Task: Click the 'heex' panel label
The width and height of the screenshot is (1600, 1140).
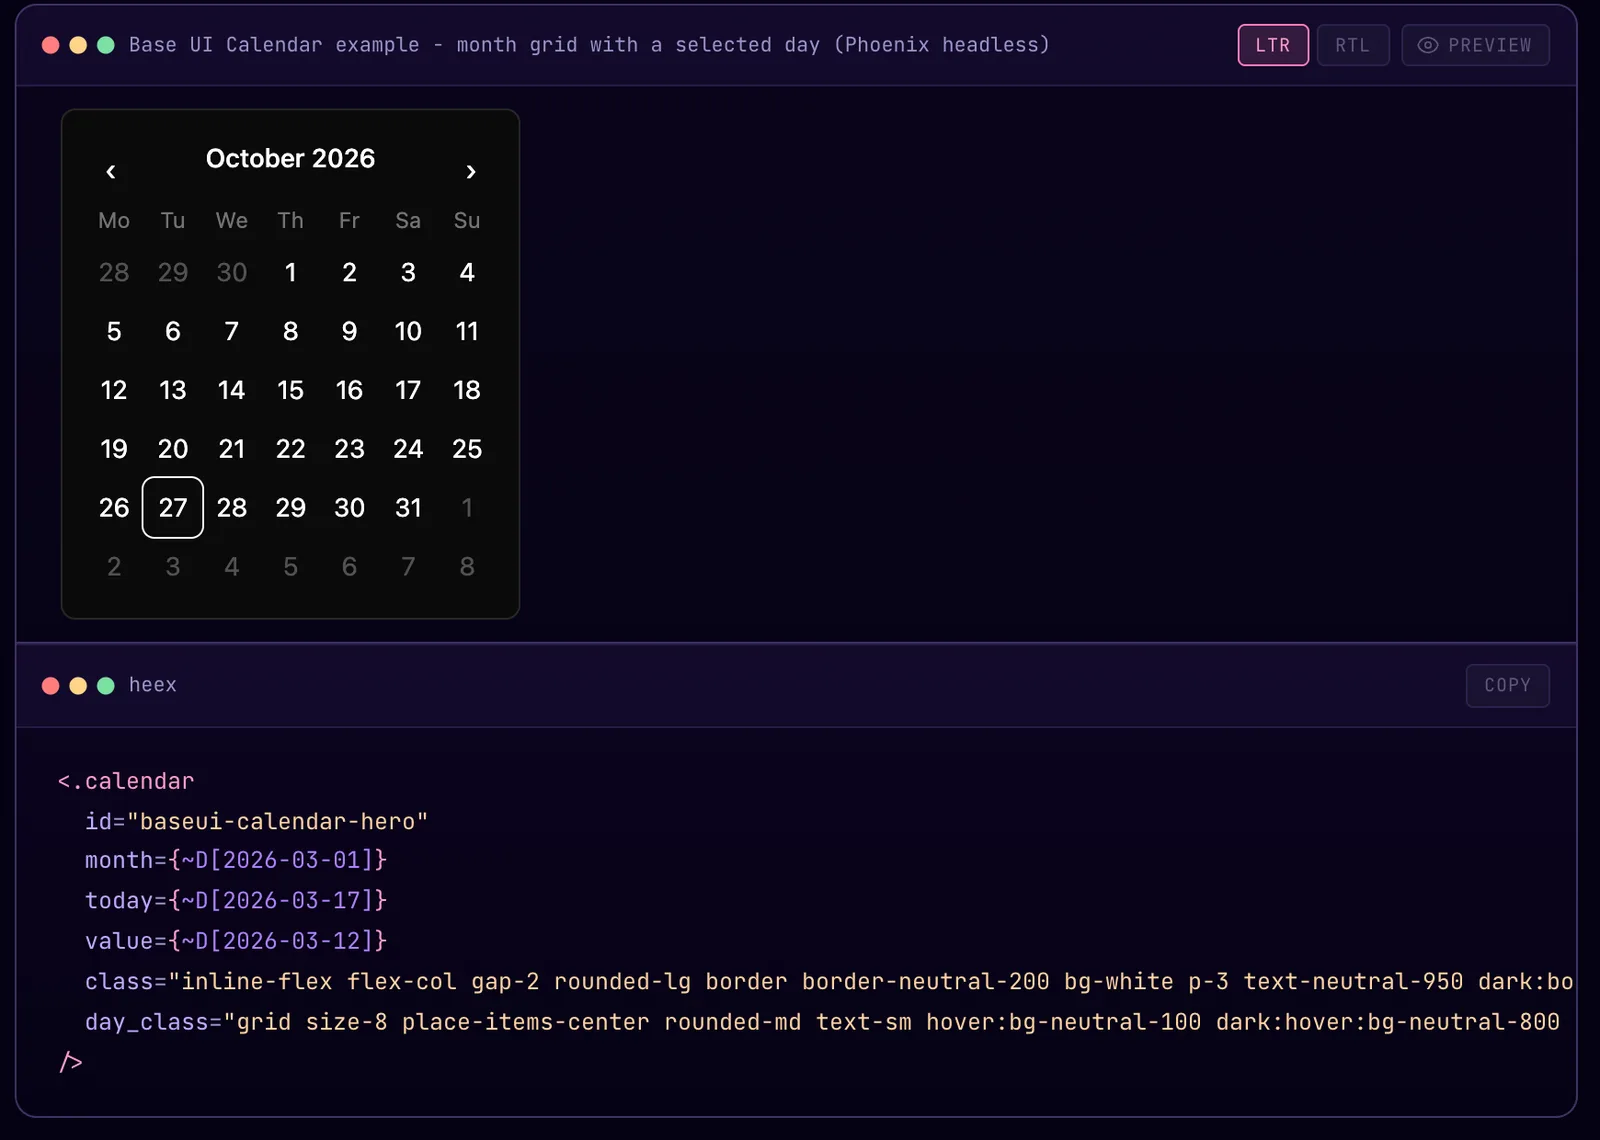Action: (x=153, y=685)
